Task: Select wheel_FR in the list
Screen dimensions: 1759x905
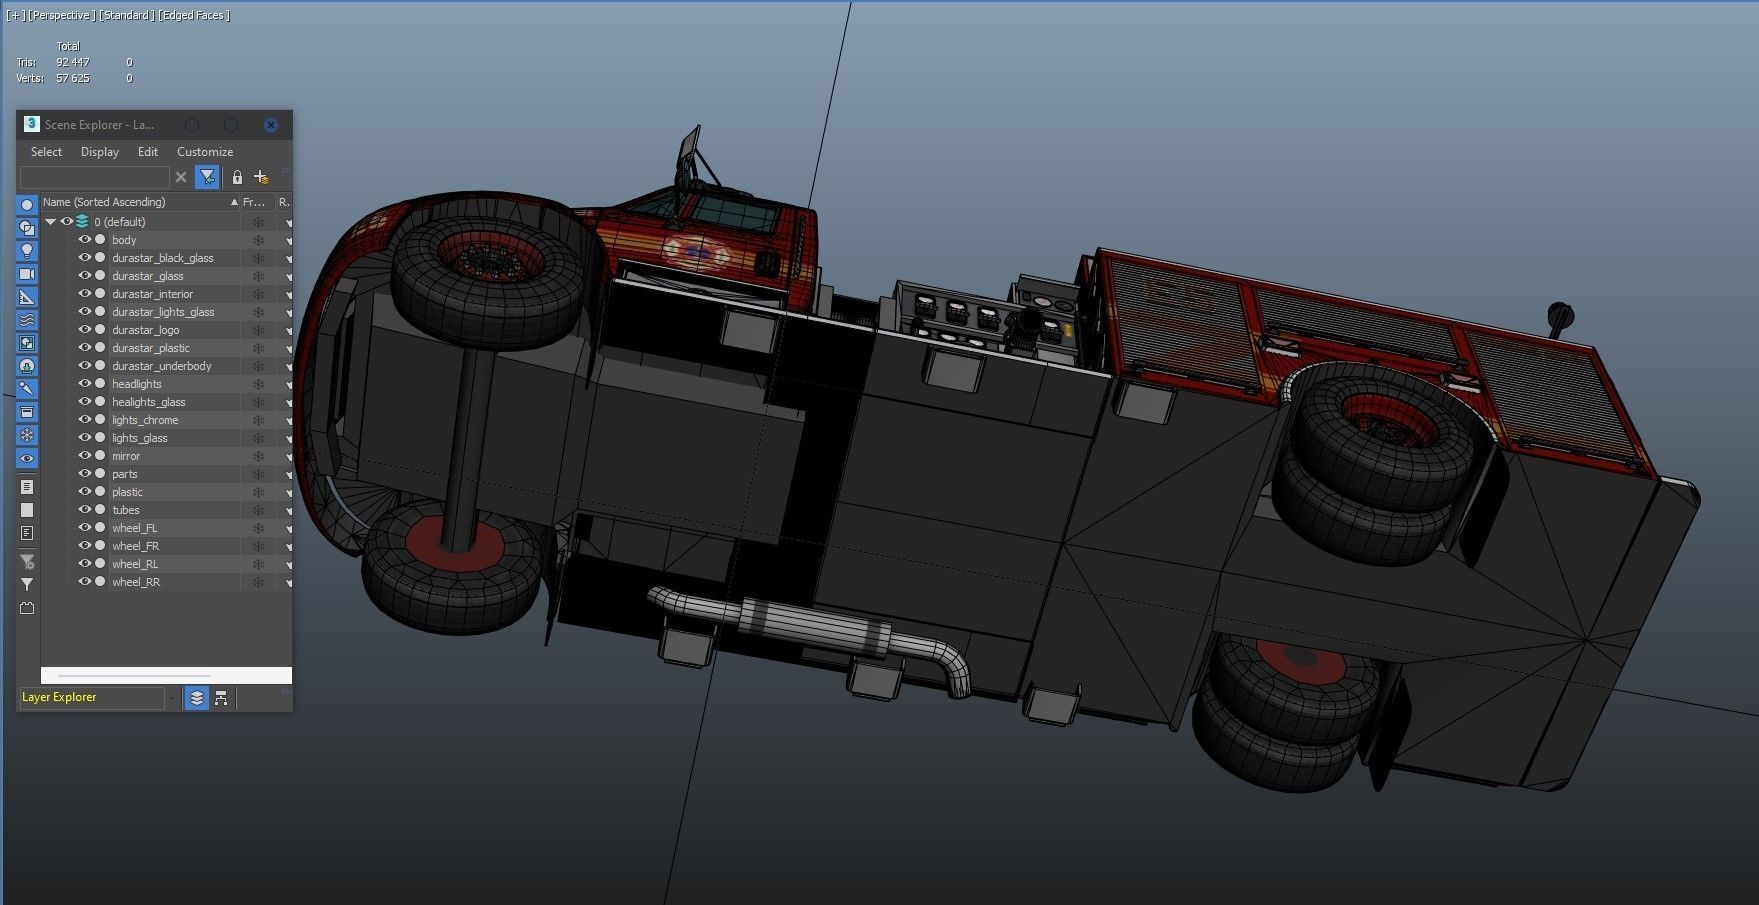Action: point(135,546)
